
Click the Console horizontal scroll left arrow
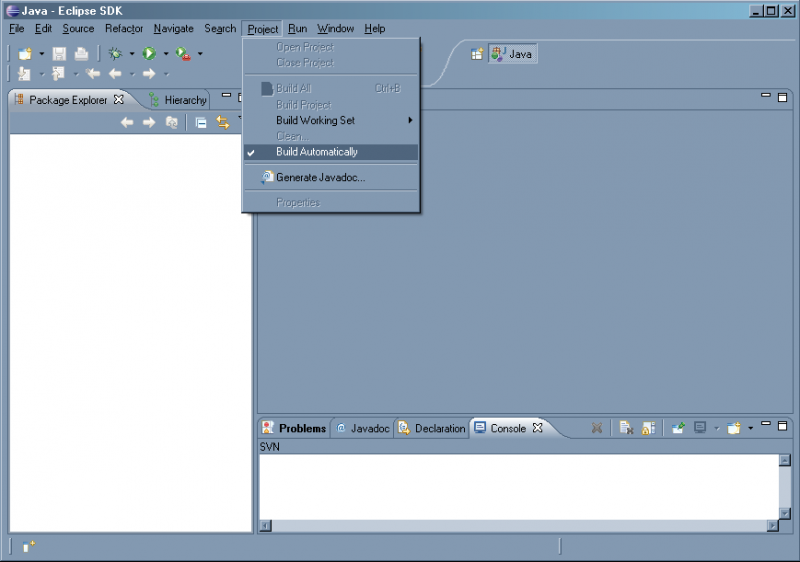[265, 525]
